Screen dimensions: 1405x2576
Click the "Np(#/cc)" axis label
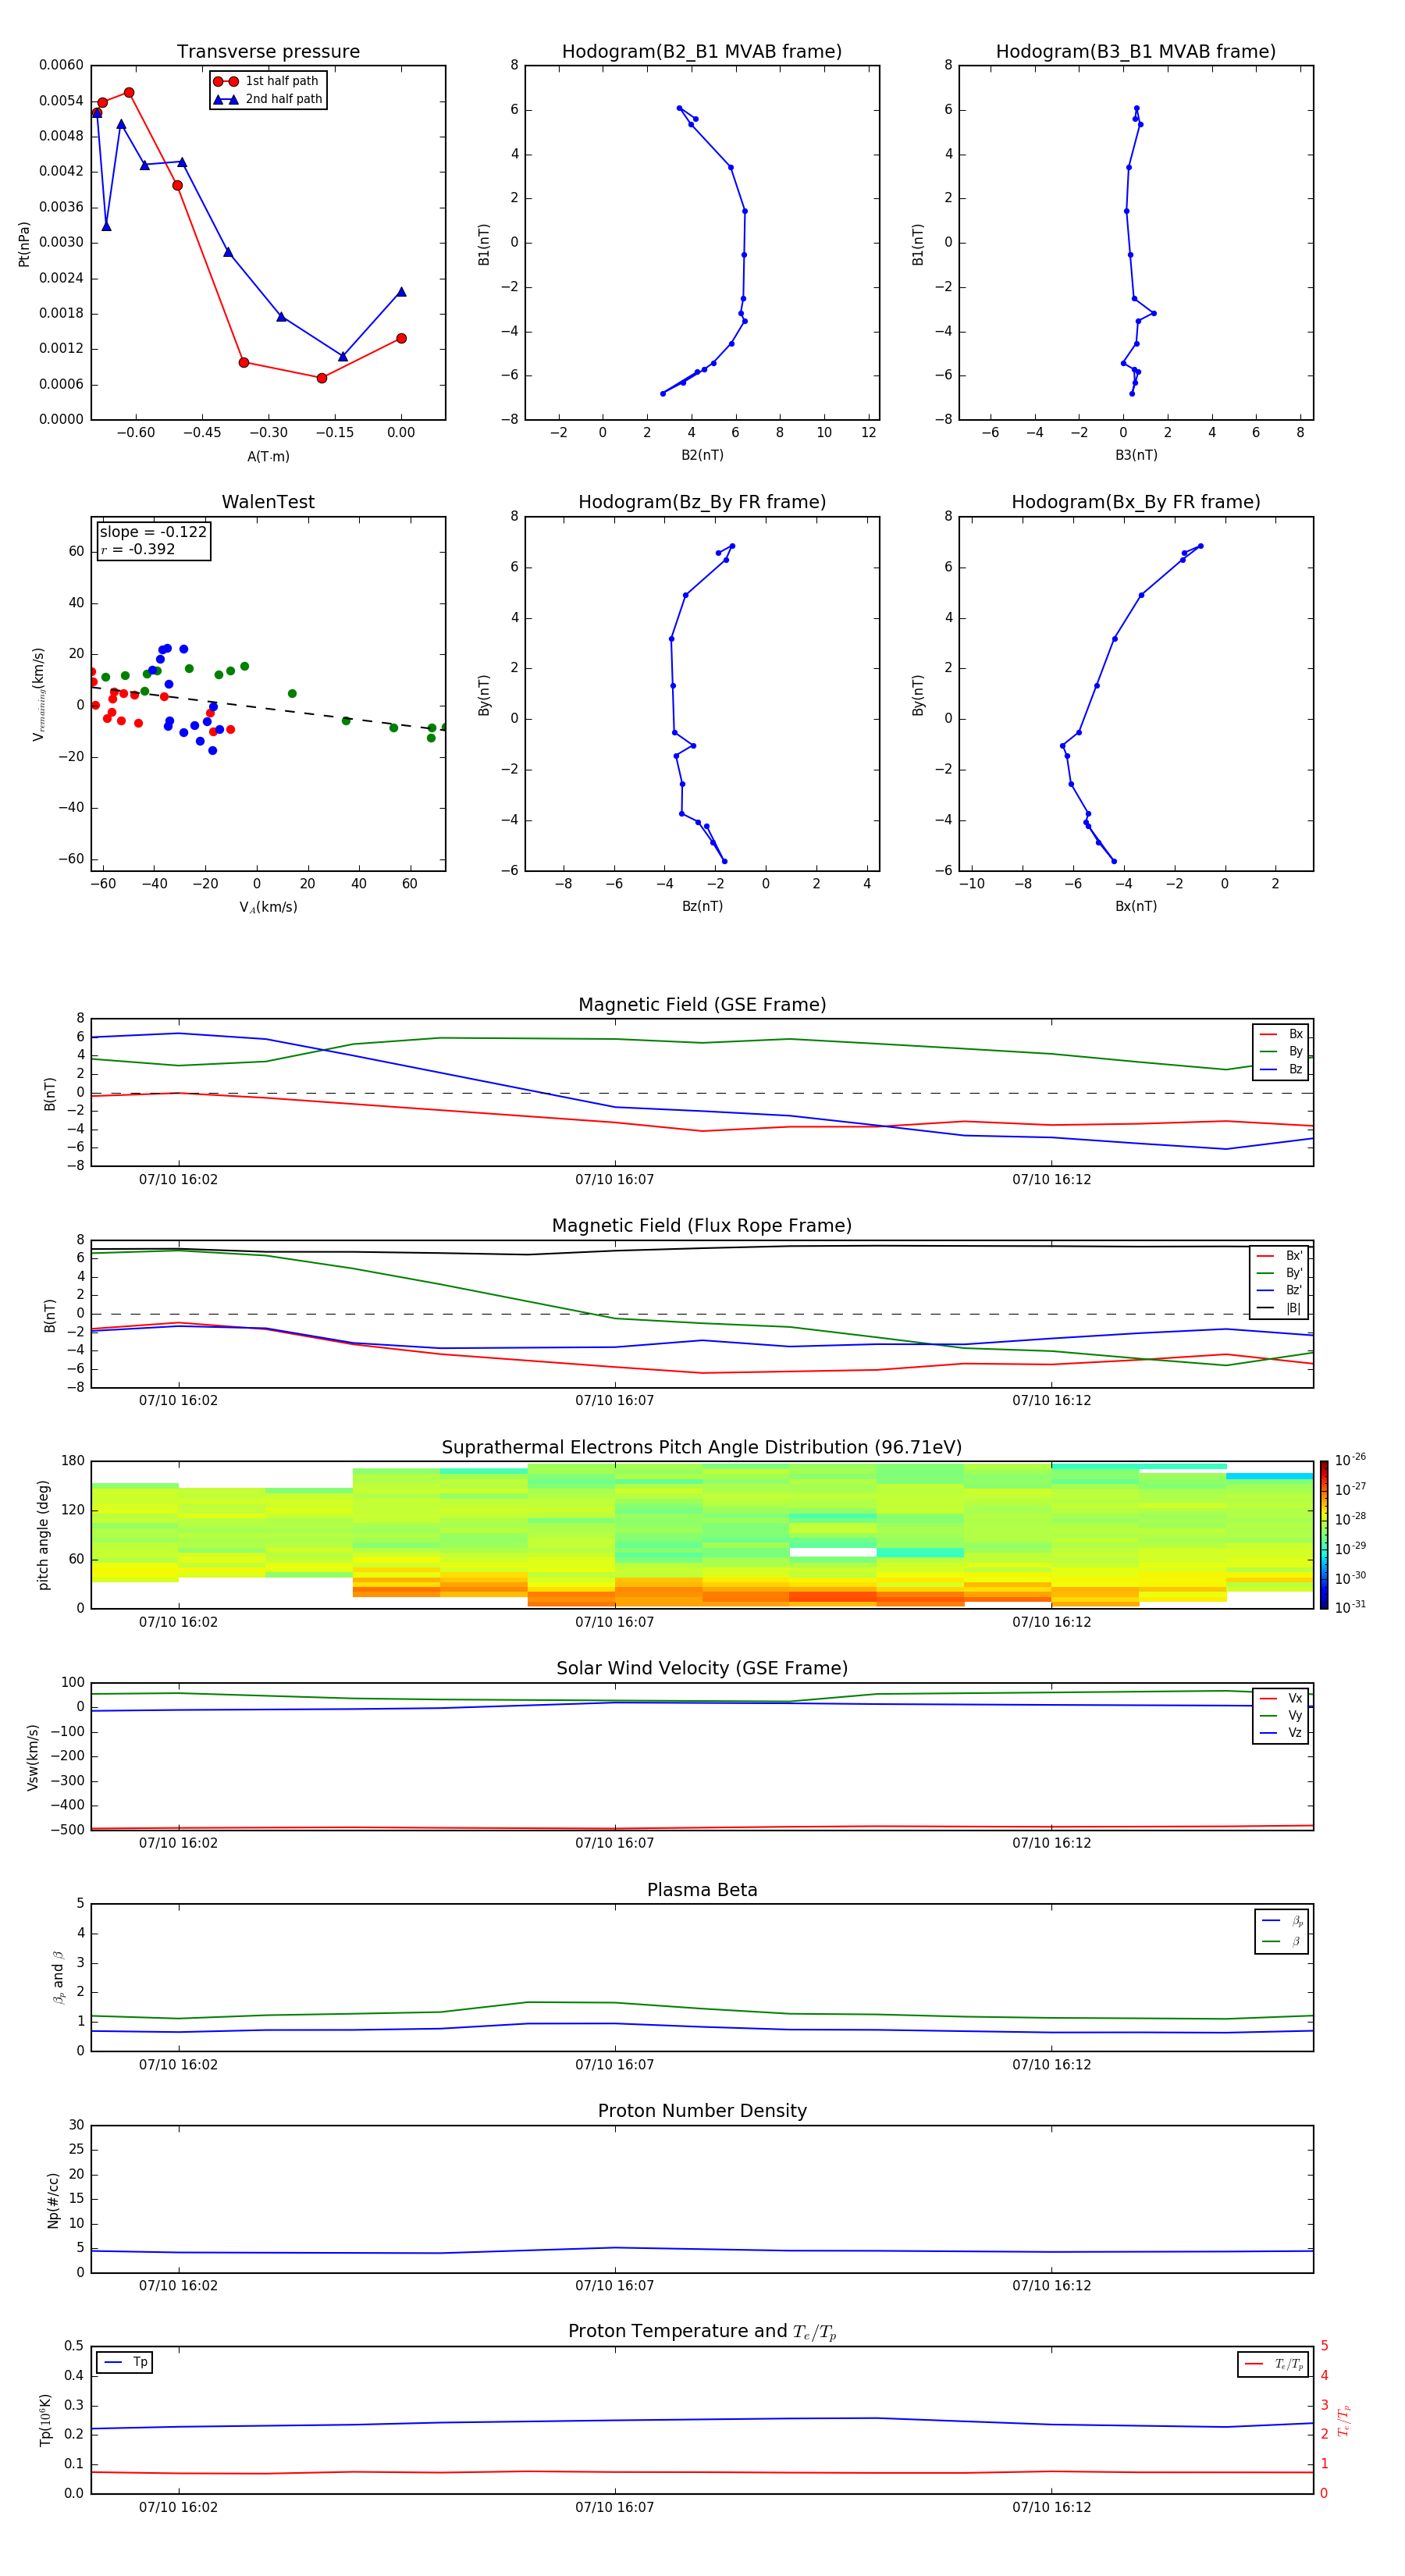(x=53, y=2199)
